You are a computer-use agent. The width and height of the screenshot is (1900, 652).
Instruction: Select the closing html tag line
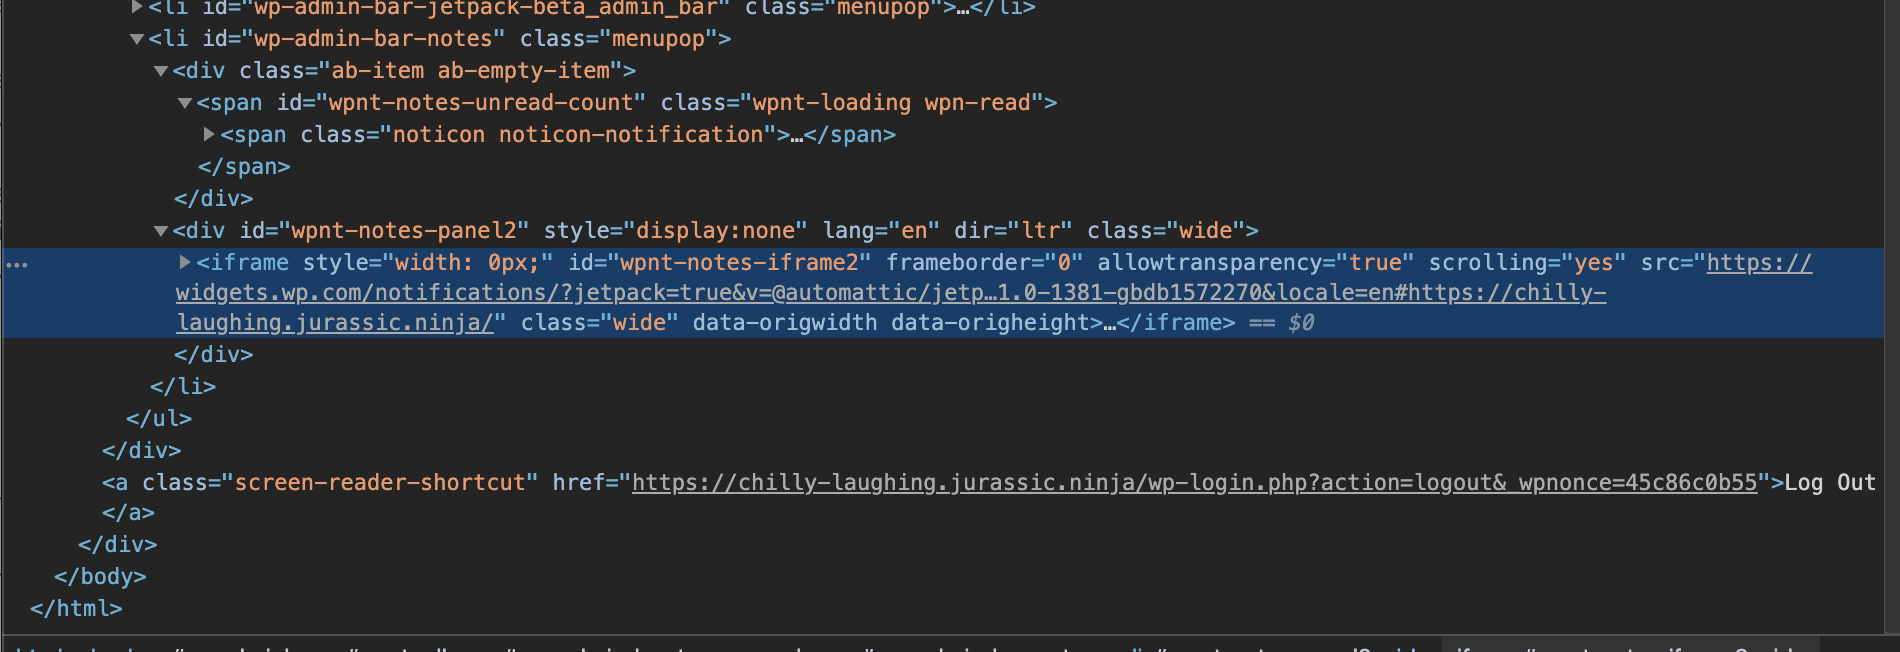coord(76,609)
